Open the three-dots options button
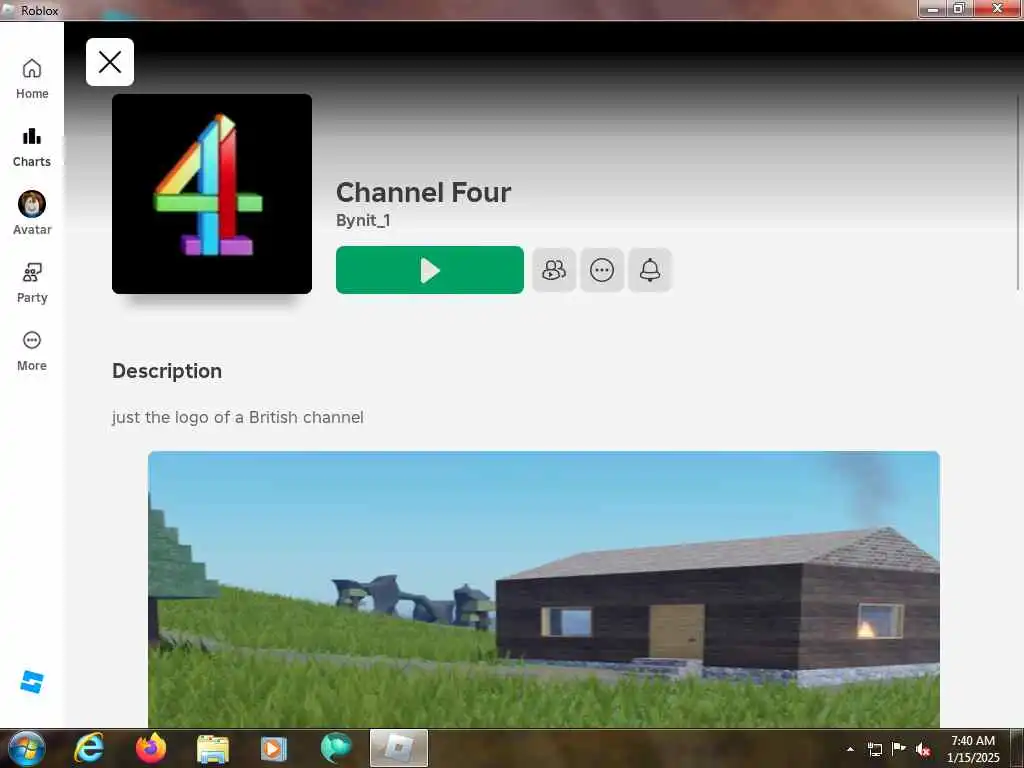Viewport: 1024px width, 768px height. [x=601, y=270]
